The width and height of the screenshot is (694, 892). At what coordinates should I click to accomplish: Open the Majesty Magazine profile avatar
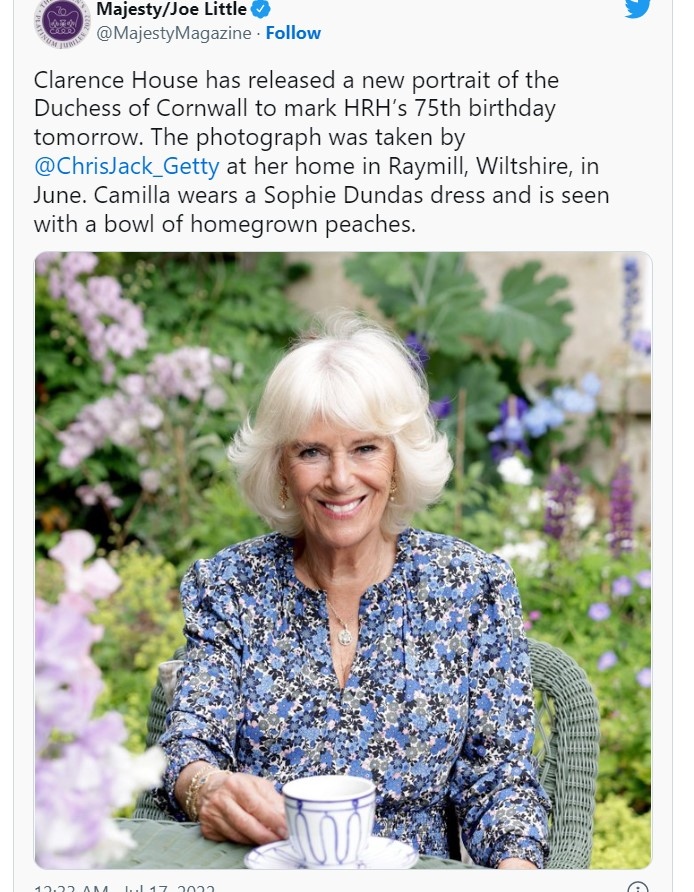point(63,23)
